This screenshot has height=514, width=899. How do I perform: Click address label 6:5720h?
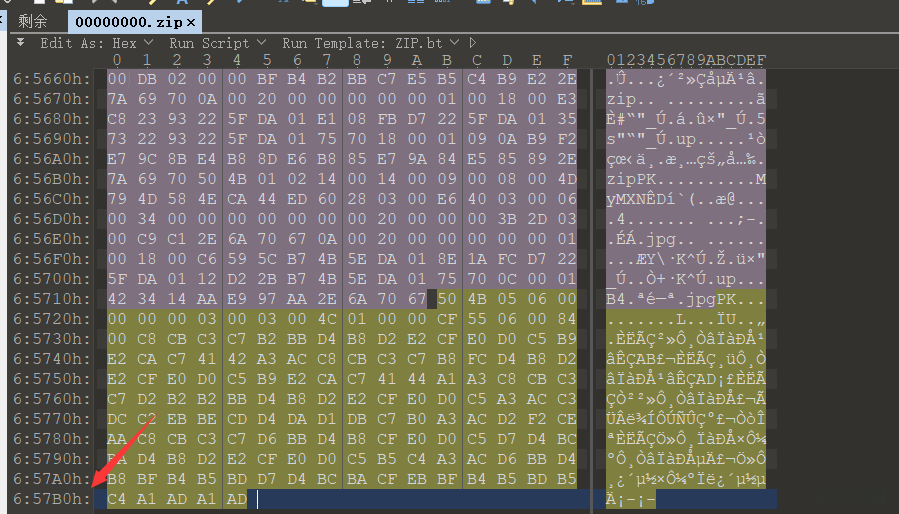pos(52,319)
